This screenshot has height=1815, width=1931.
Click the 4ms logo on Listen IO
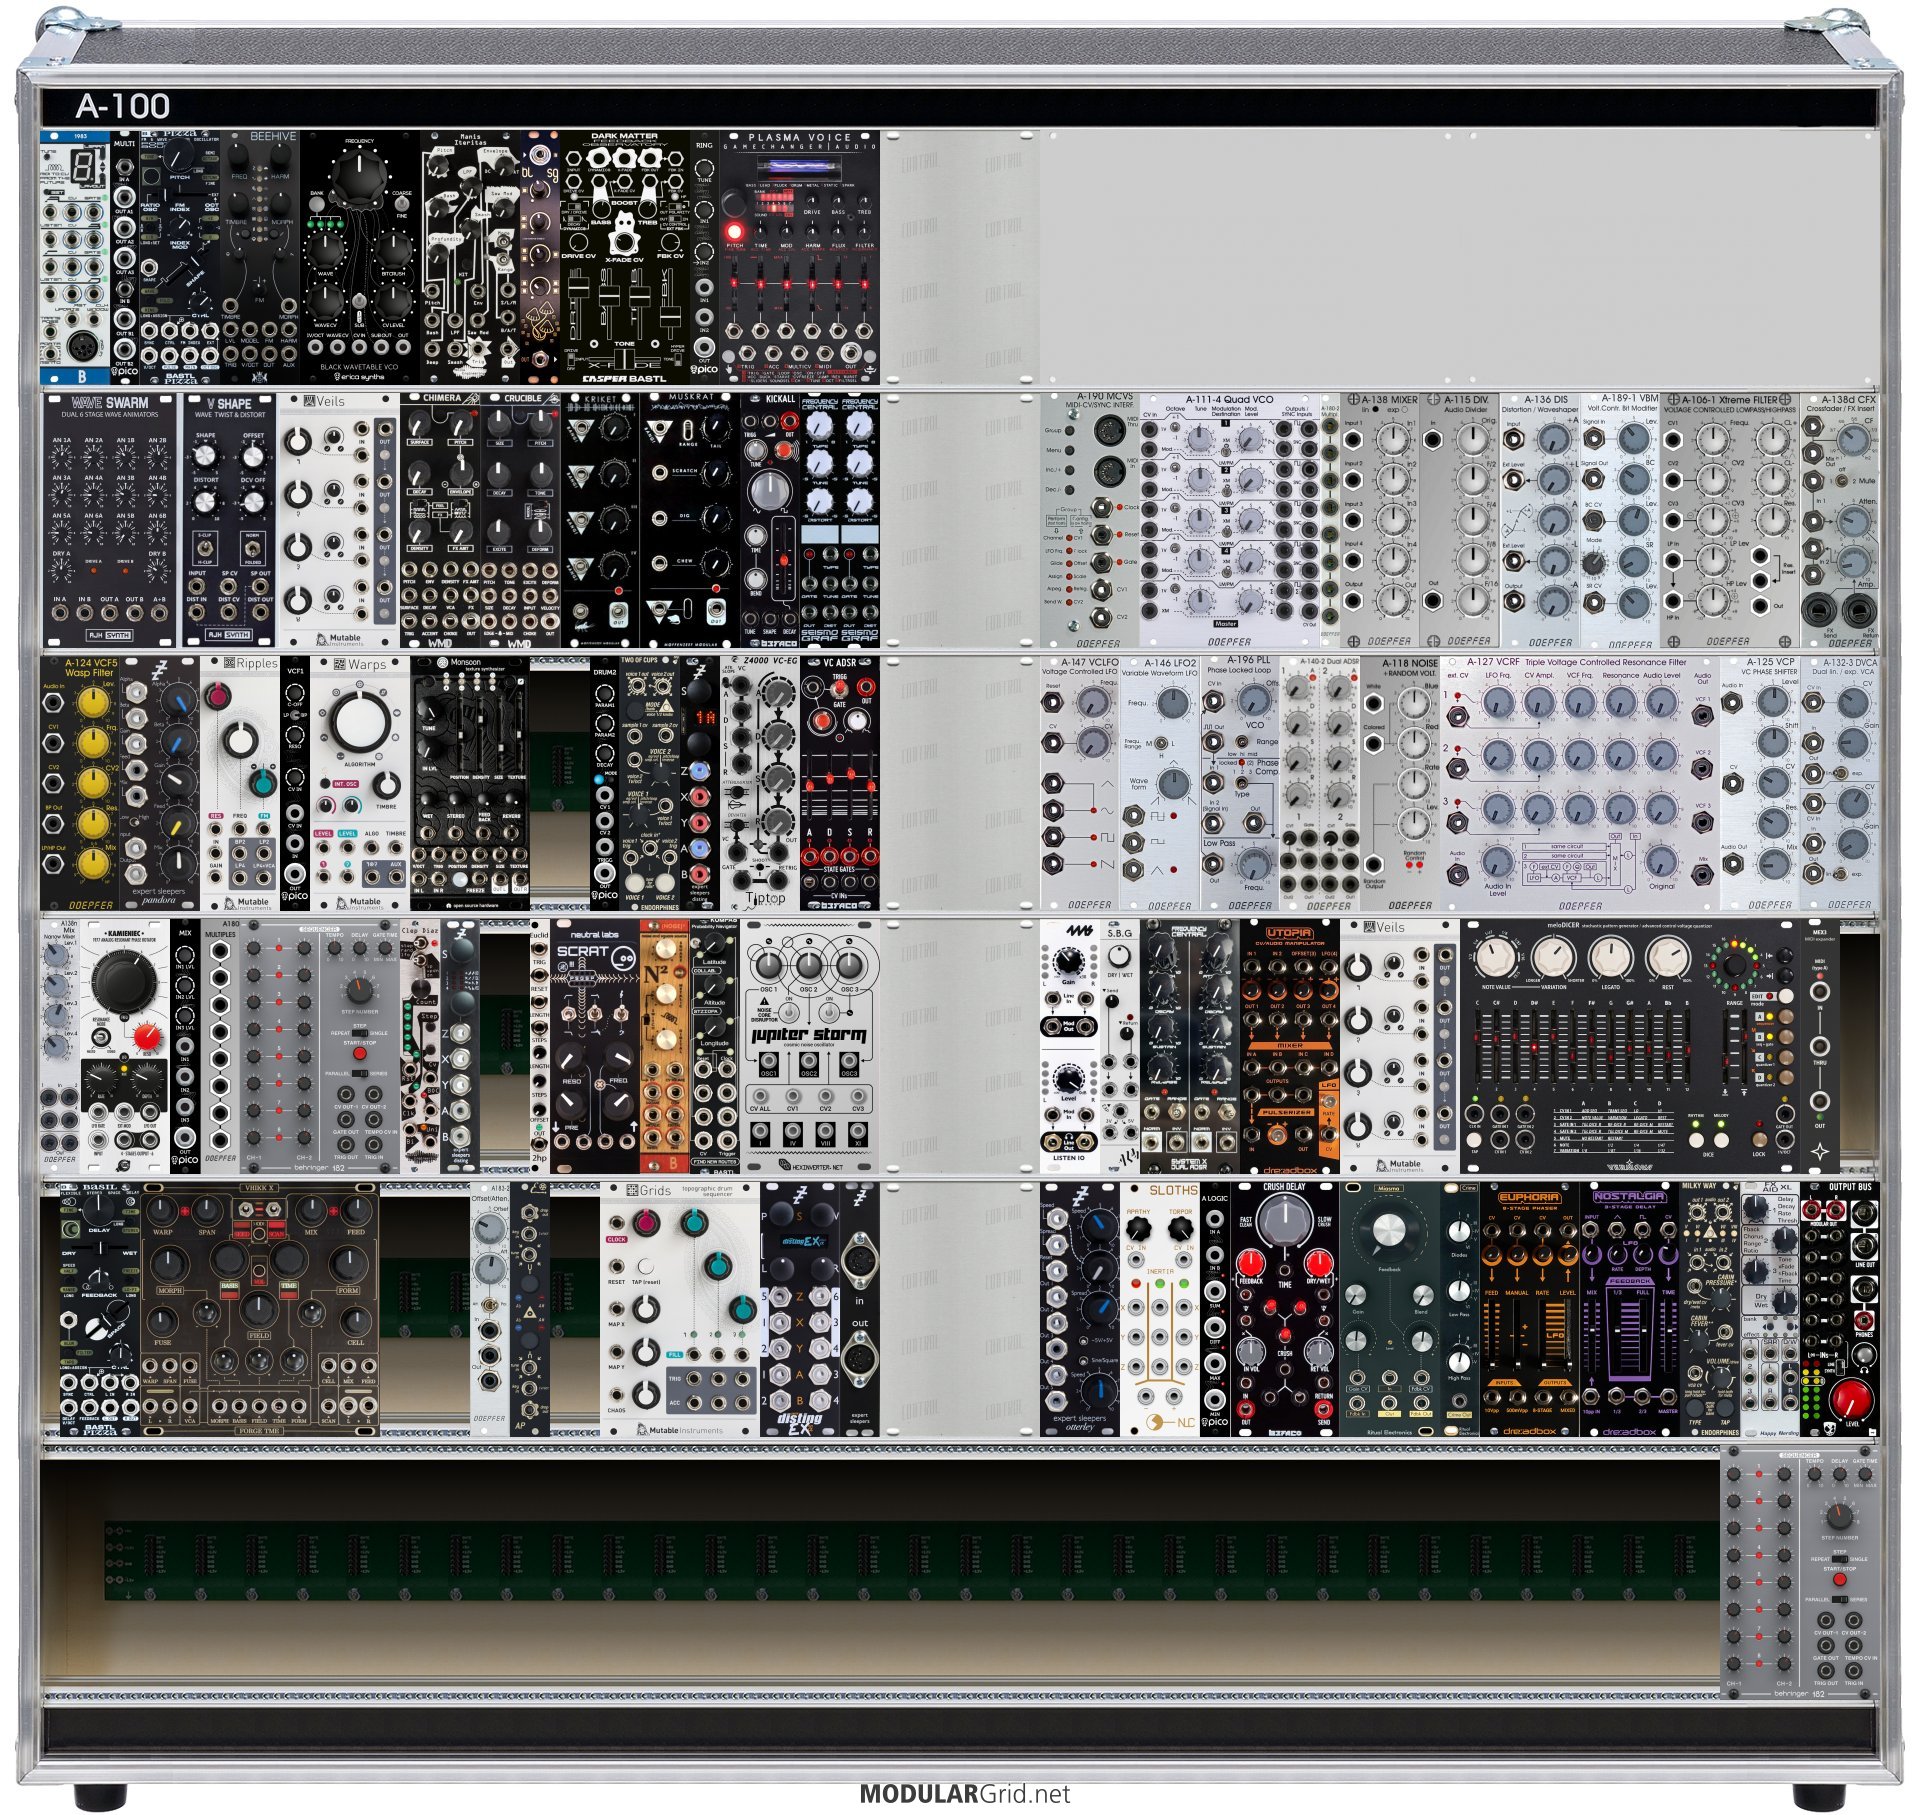click(1079, 932)
